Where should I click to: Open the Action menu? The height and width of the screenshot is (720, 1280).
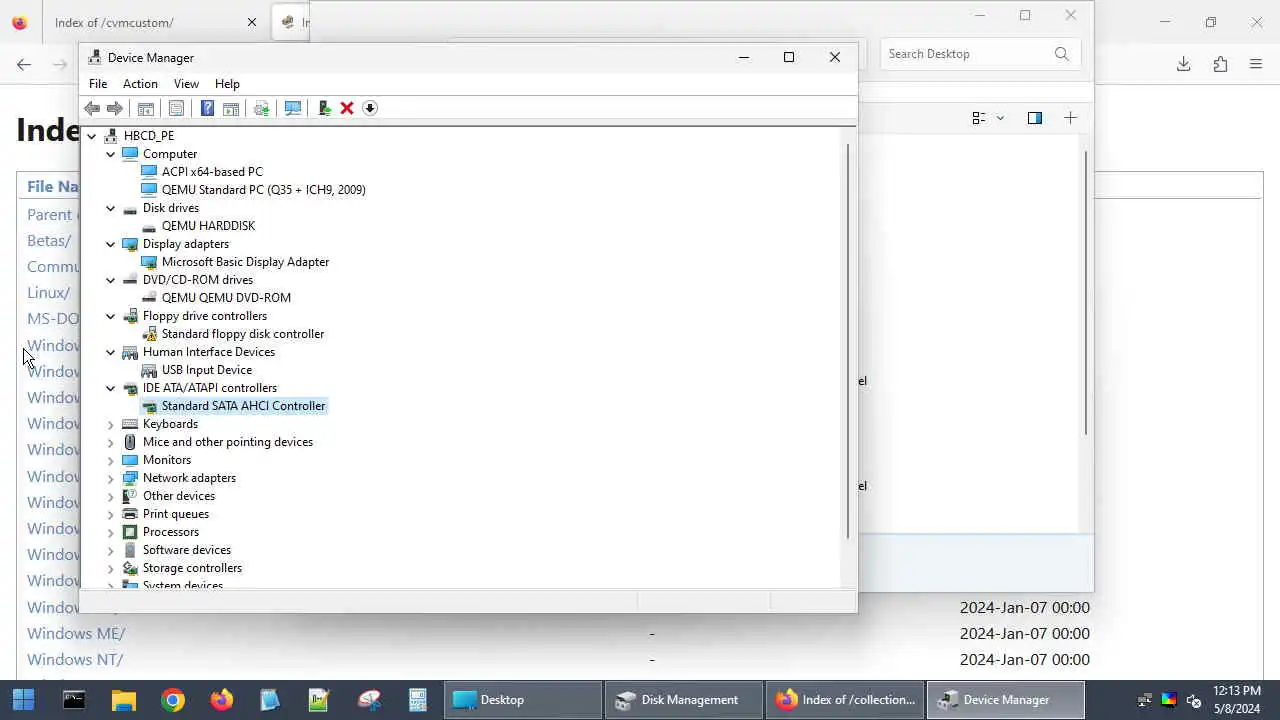point(140,84)
